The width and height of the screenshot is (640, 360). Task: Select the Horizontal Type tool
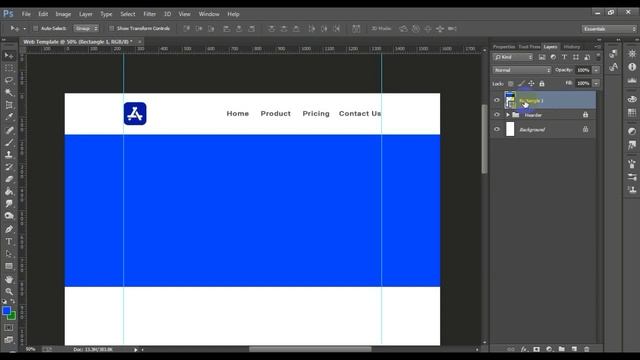9,242
